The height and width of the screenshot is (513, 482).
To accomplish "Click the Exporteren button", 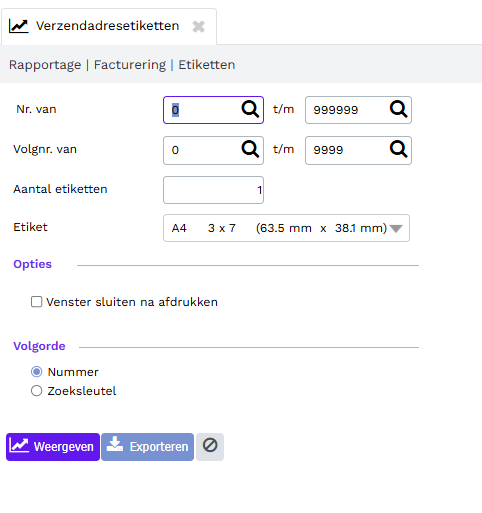I will [x=147, y=447].
